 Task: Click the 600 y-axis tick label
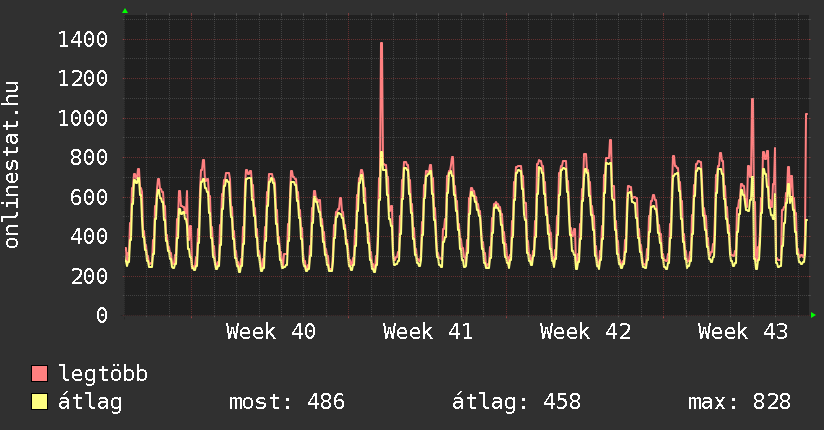coord(90,198)
